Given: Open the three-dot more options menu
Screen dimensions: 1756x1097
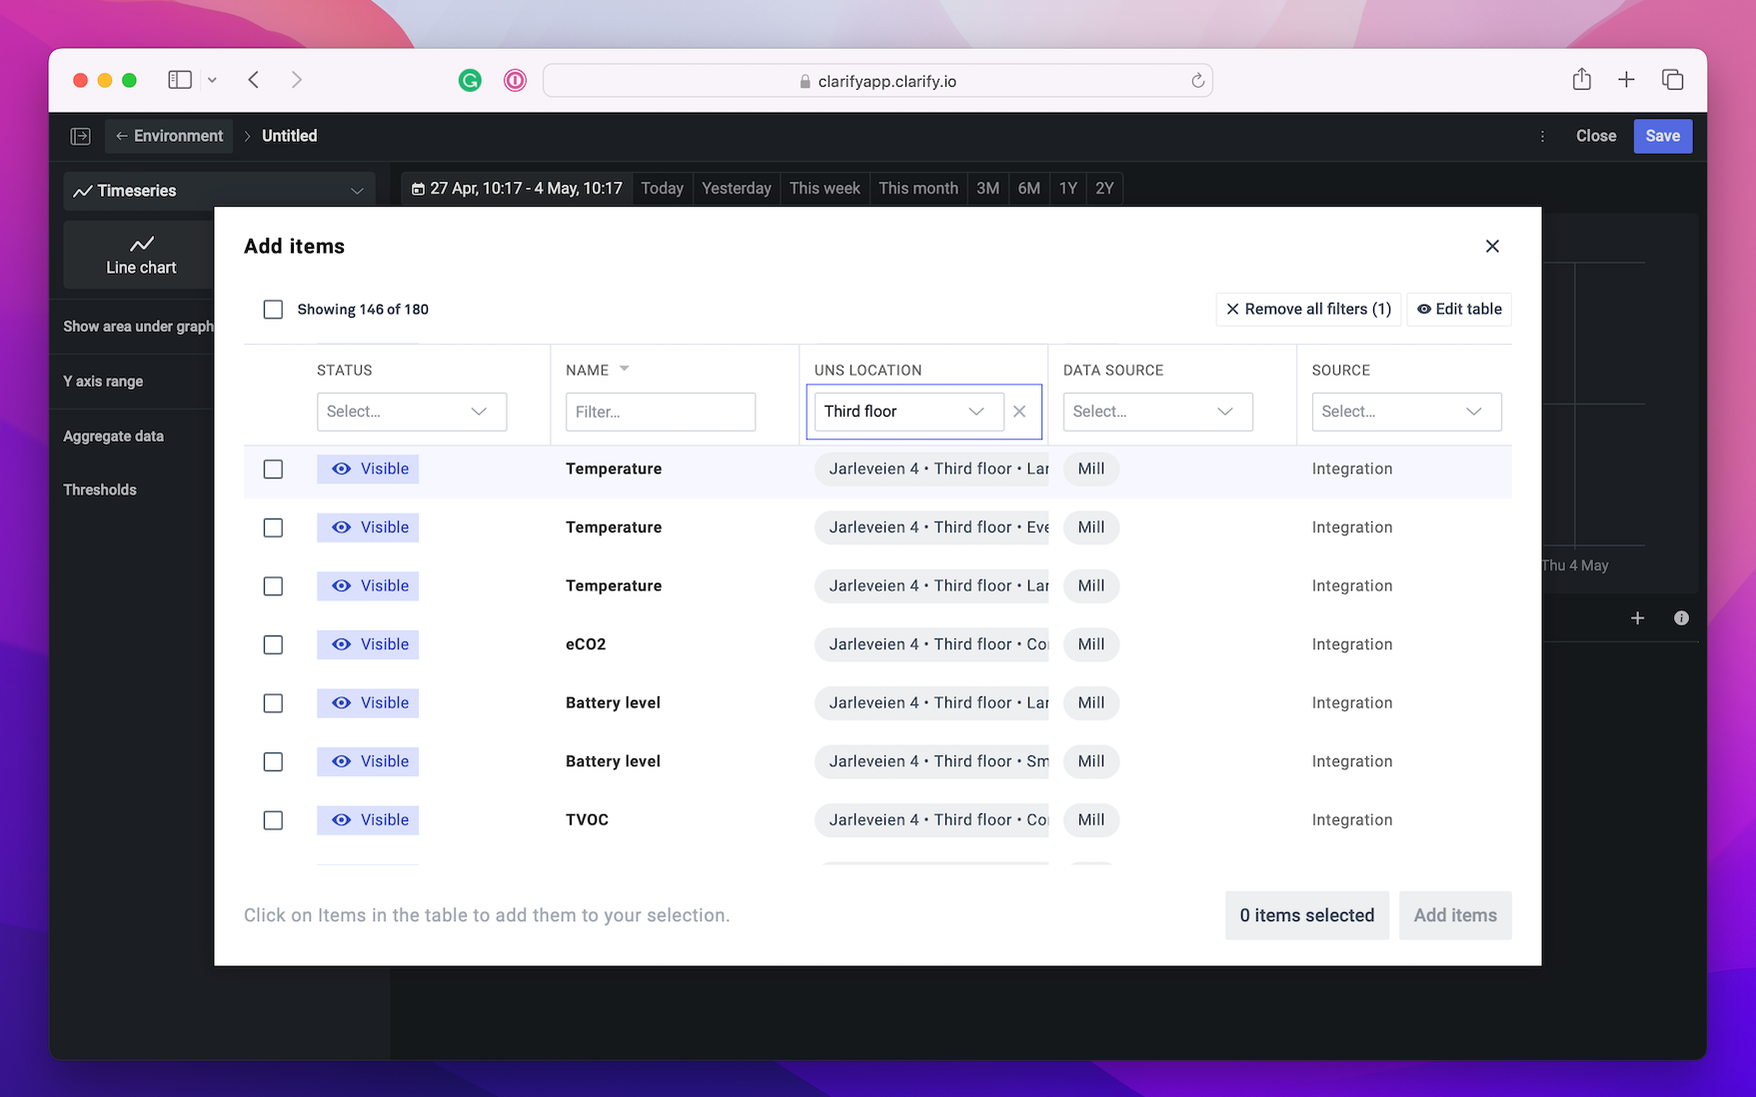Looking at the screenshot, I should pyautogui.click(x=1542, y=136).
